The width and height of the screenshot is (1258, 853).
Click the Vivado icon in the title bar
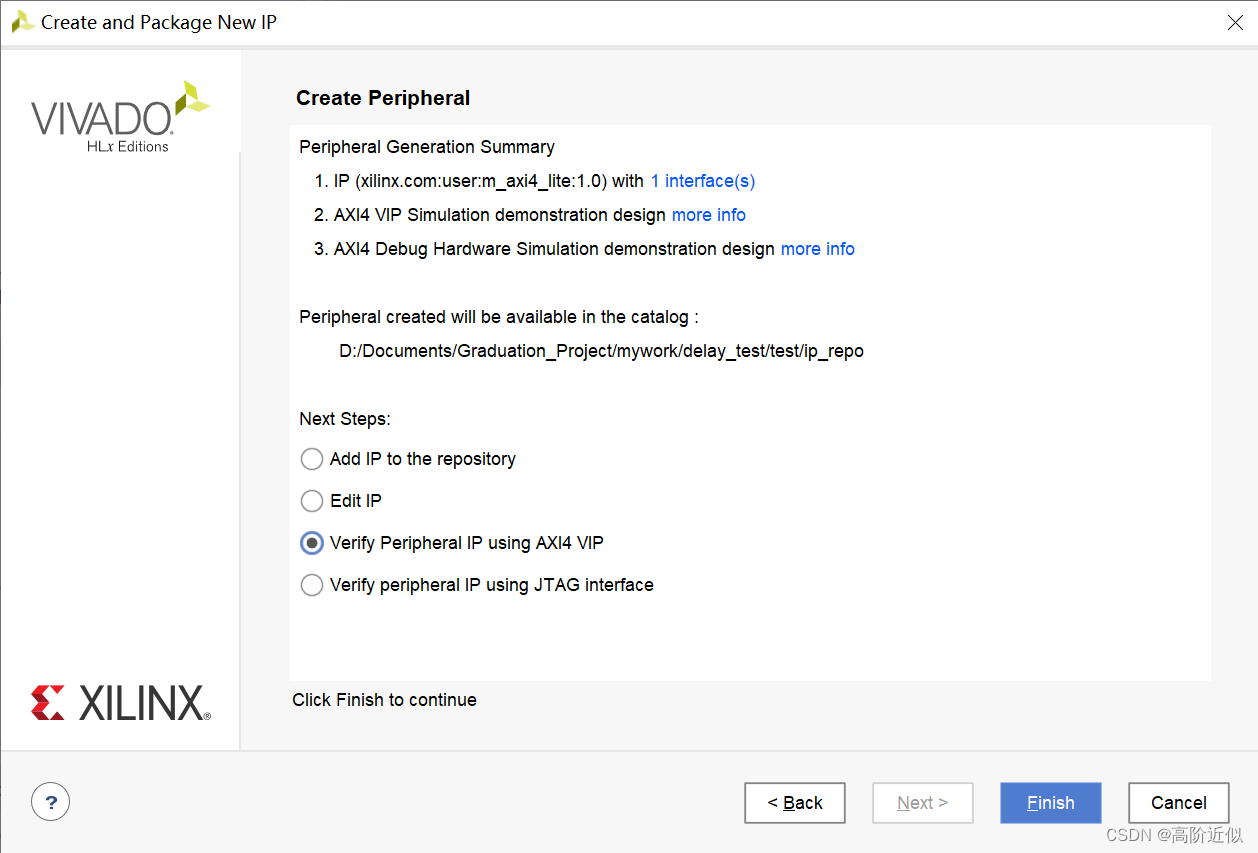[22, 22]
